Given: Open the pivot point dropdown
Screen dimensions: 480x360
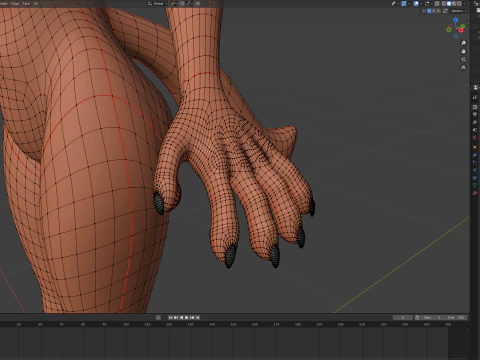Looking at the screenshot, I should coord(174,3).
